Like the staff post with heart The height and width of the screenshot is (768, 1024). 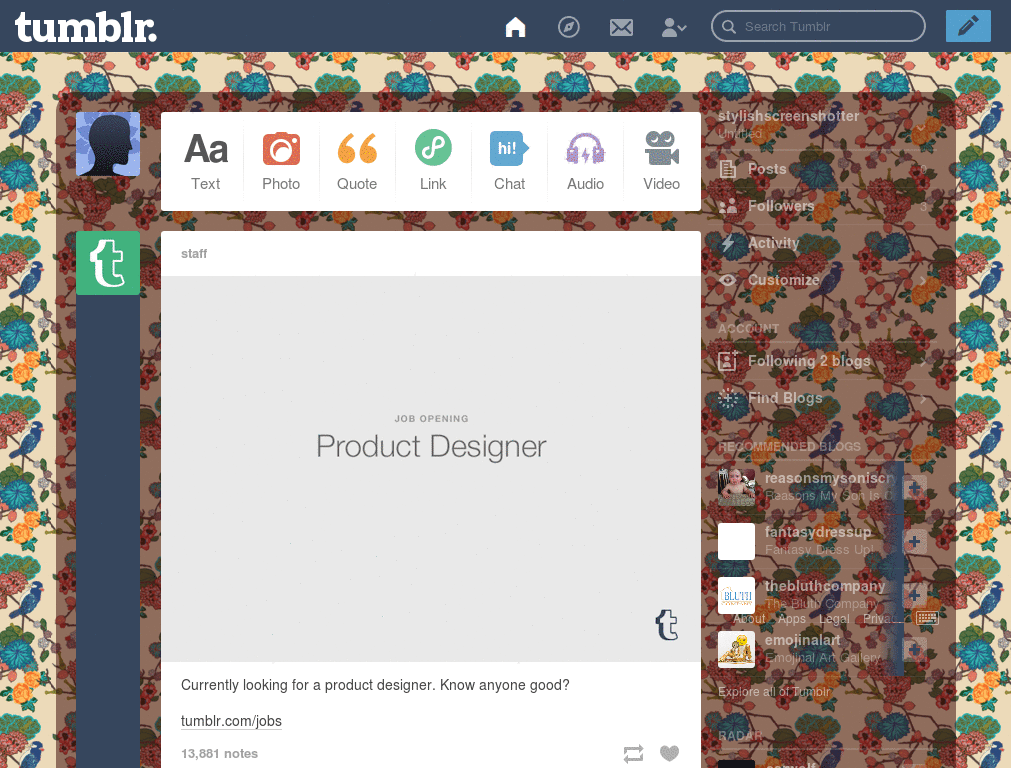point(669,753)
